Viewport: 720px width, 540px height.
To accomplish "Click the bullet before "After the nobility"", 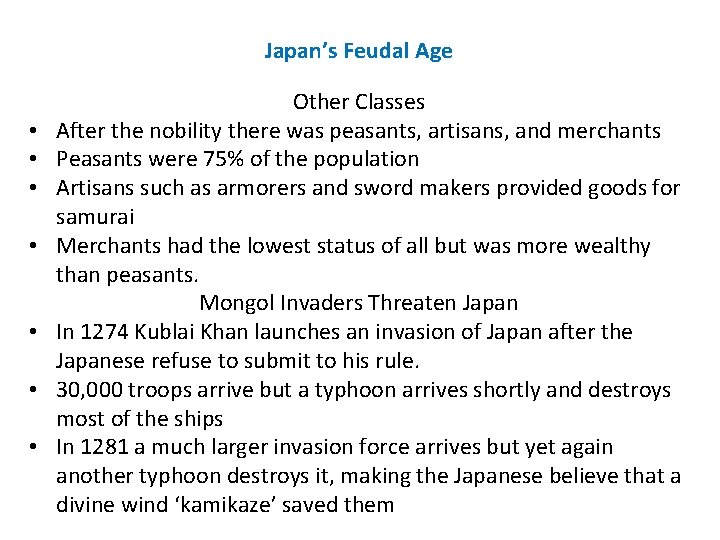I will [33, 130].
